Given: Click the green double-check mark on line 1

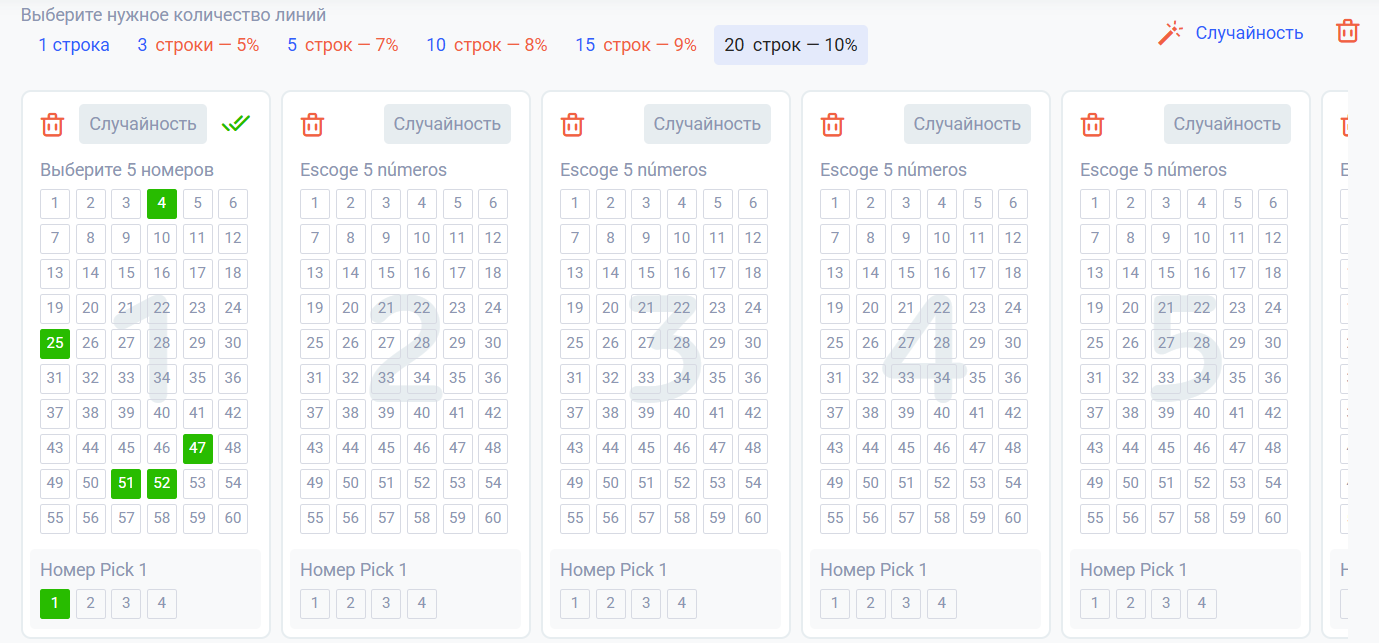Looking at the screenshot, I should (236, 123).
